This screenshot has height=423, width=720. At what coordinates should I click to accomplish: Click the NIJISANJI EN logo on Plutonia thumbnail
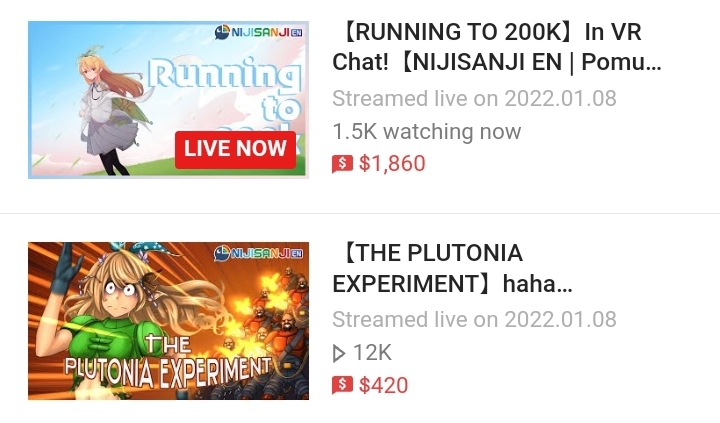coord(259,253)
